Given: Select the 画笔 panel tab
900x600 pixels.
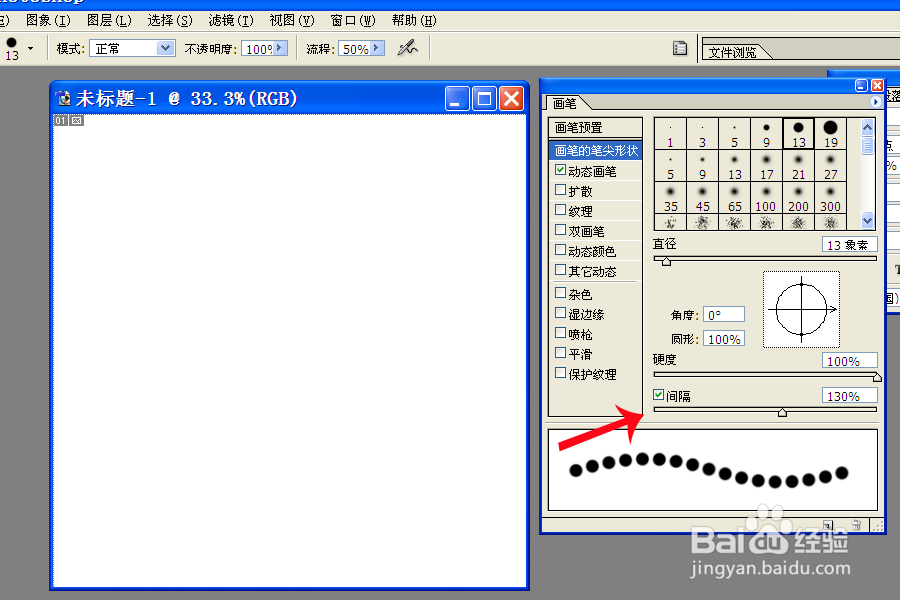Looking at the screenshot, I should (x=565, y=103).
